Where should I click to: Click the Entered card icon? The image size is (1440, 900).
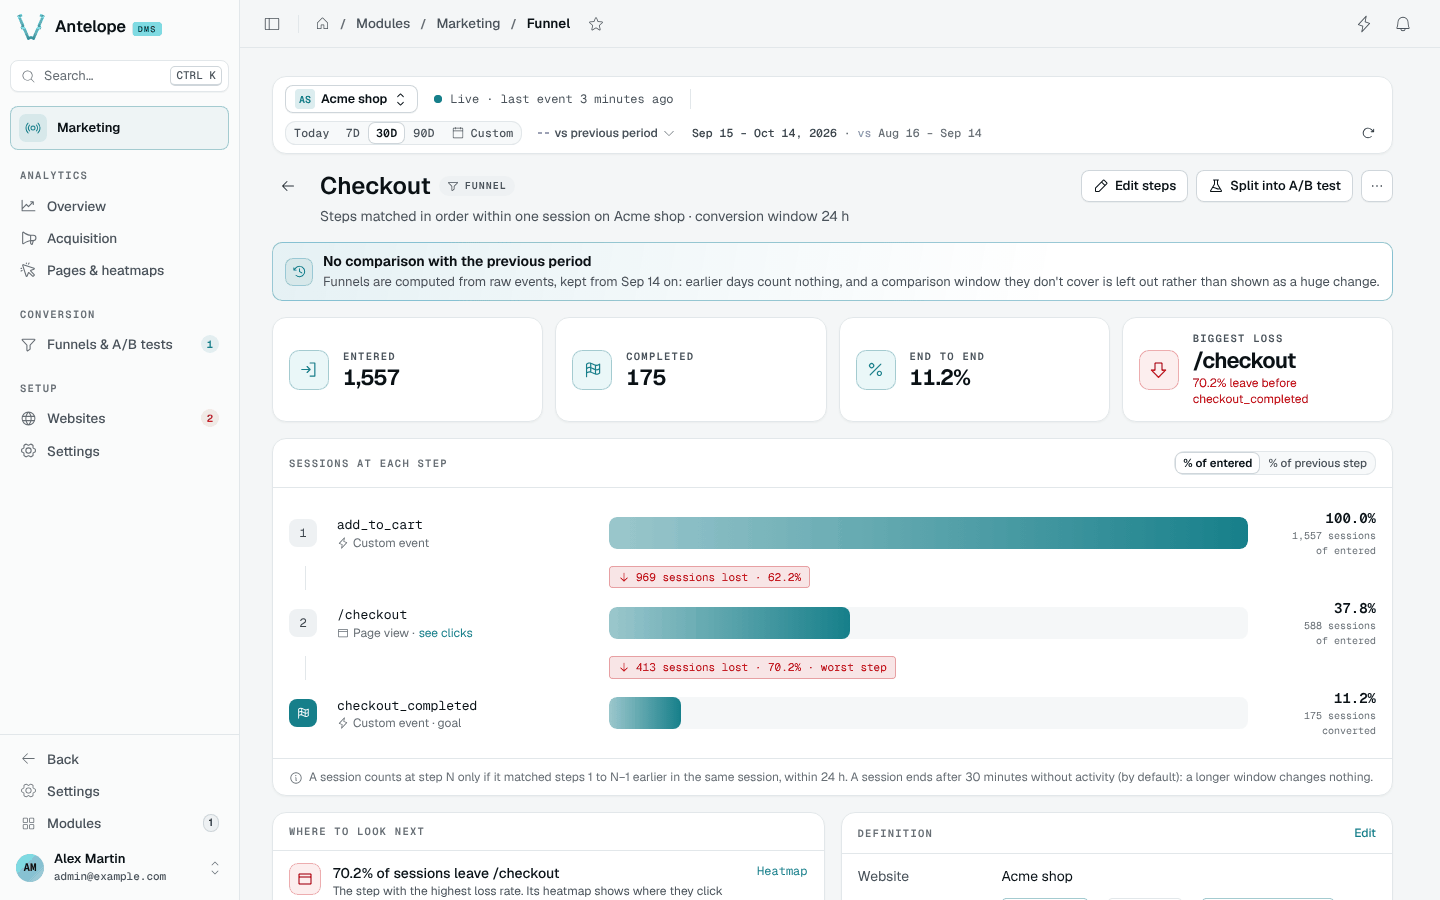pos(309,370)
